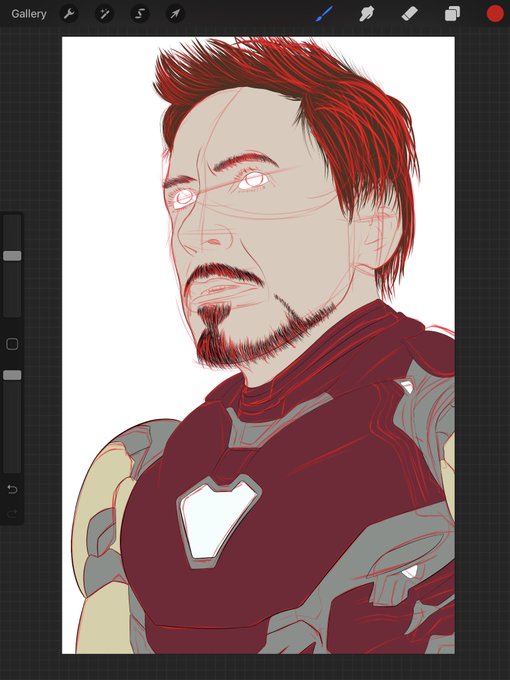Undo the last stroke
The height and width of the screenshot is (680, 510).
[12, 489]
